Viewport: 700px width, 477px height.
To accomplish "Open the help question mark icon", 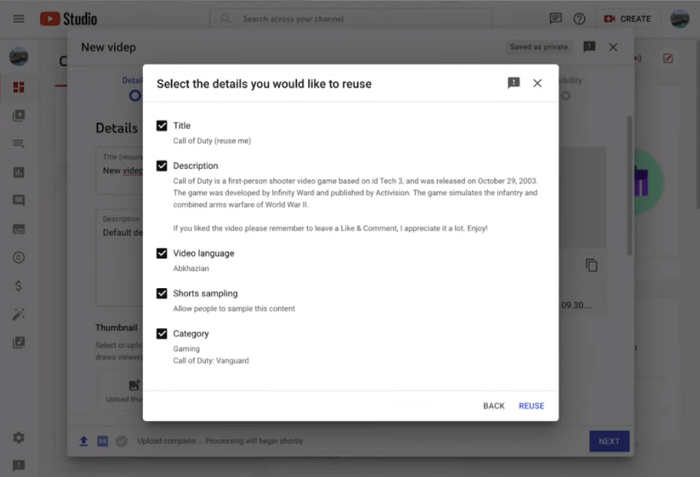I will [579, 19].
